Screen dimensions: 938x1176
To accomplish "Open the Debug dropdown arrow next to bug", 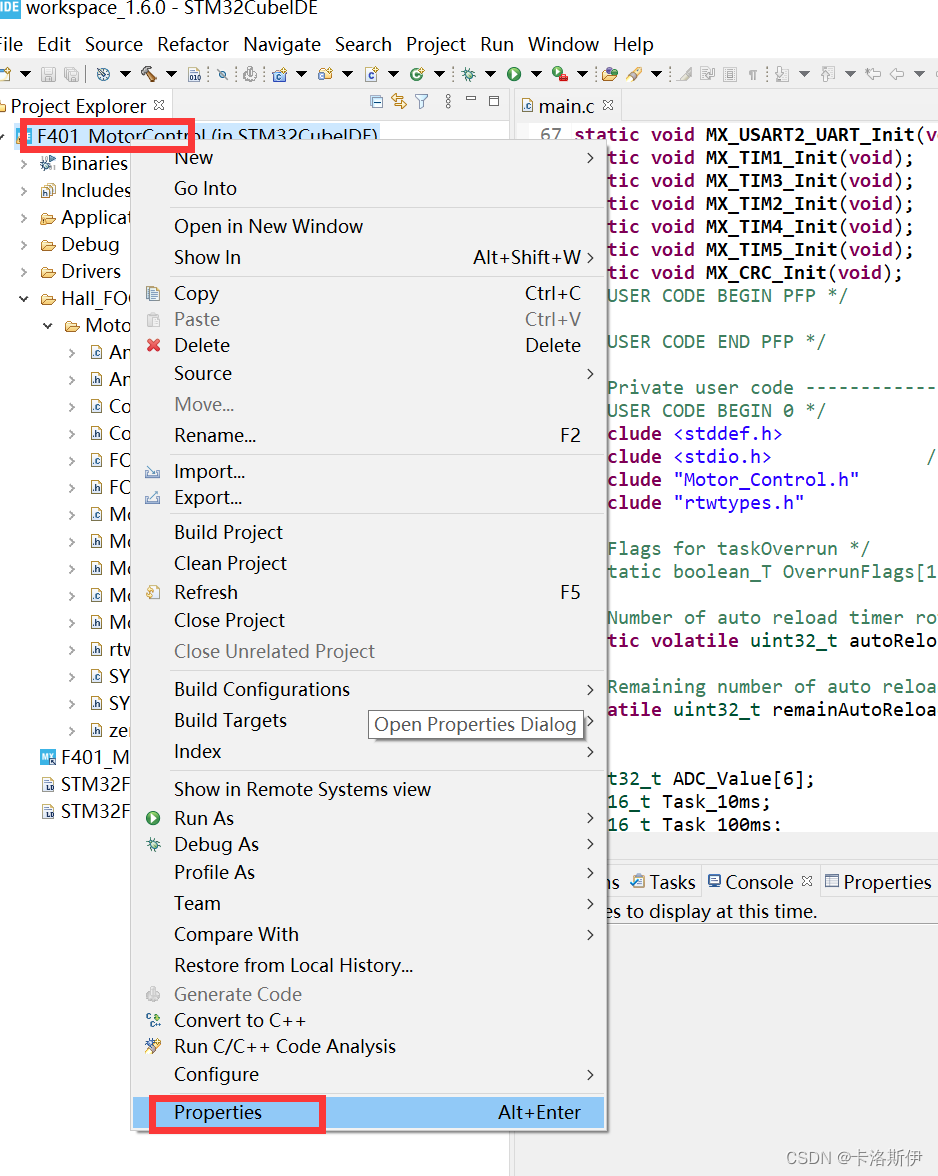I will coord(490,74).
